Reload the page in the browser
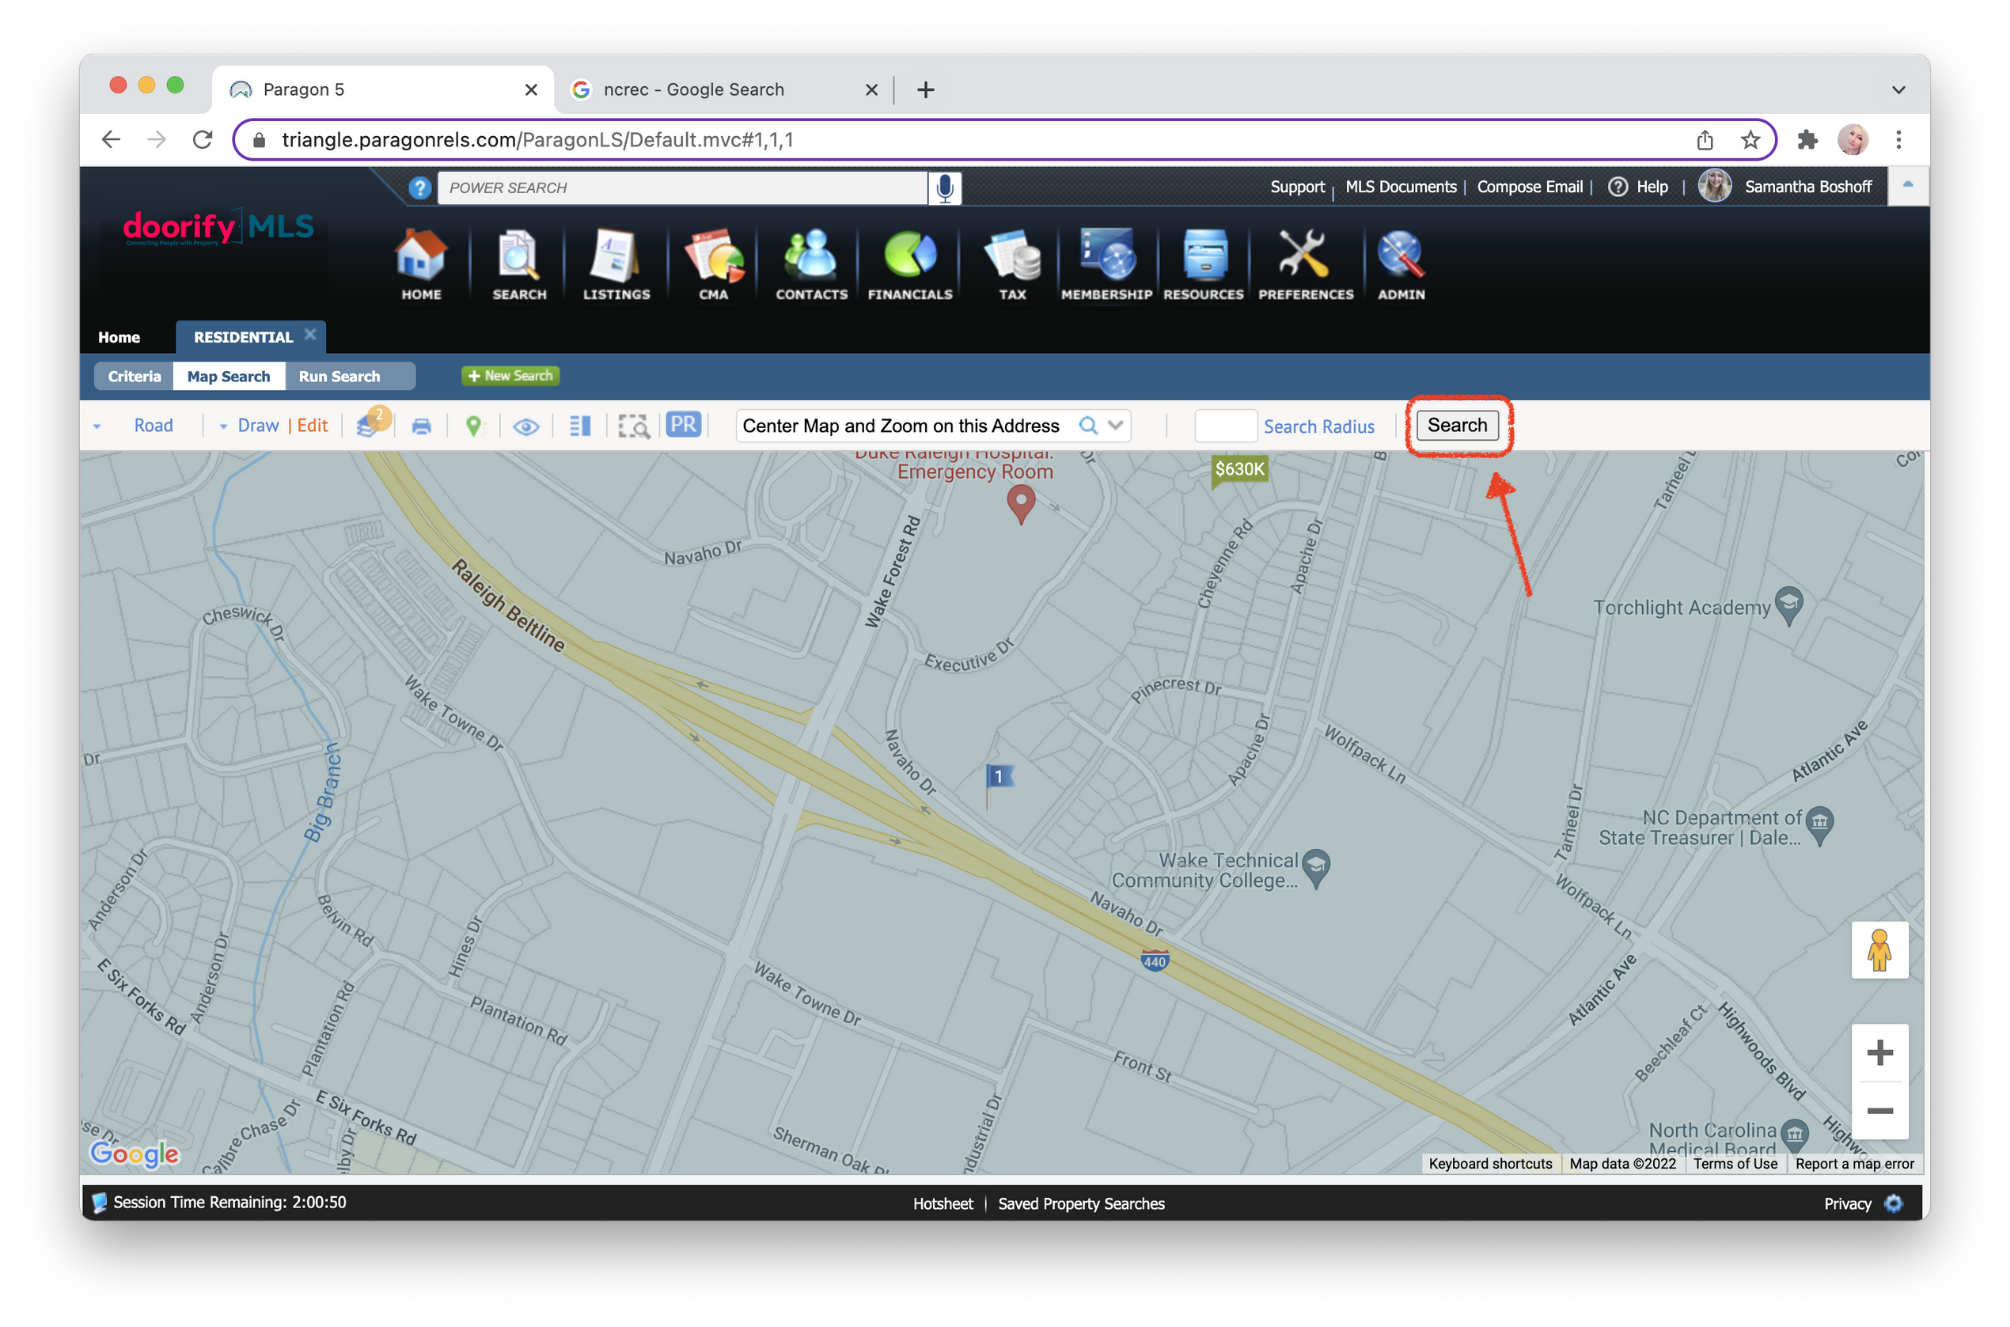This screenshot has width=2010, height=1327. [203, 140]
